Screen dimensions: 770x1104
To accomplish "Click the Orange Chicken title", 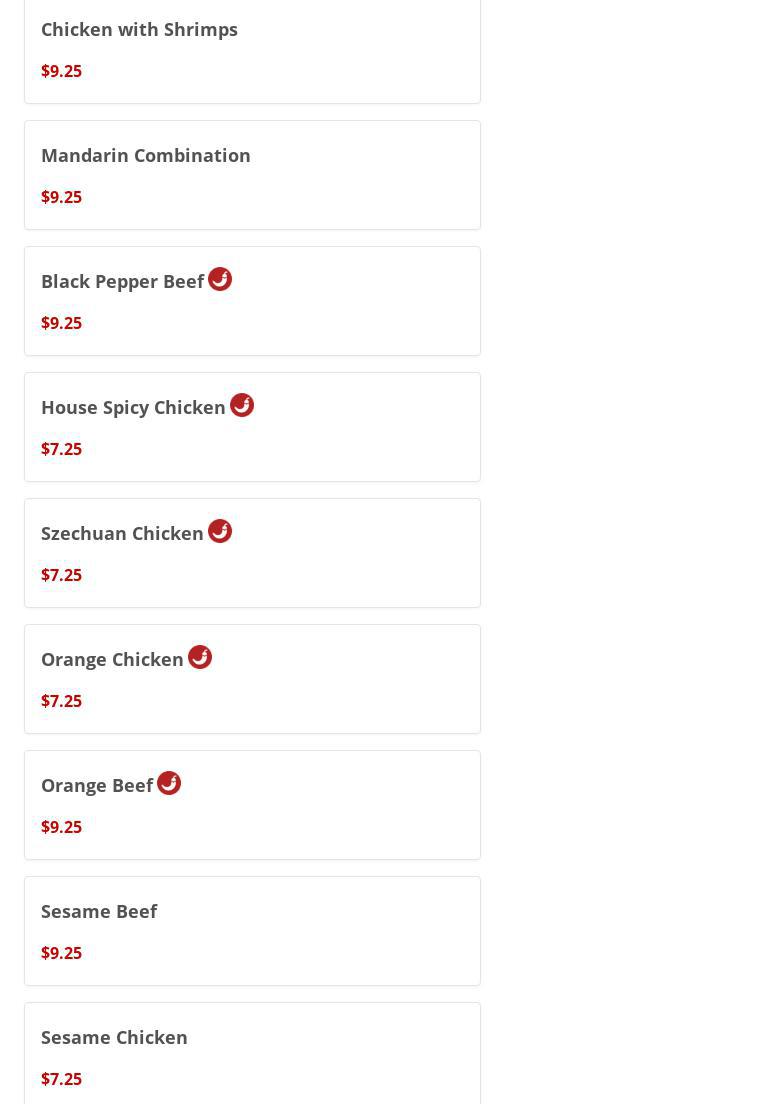I will (112, 659).
